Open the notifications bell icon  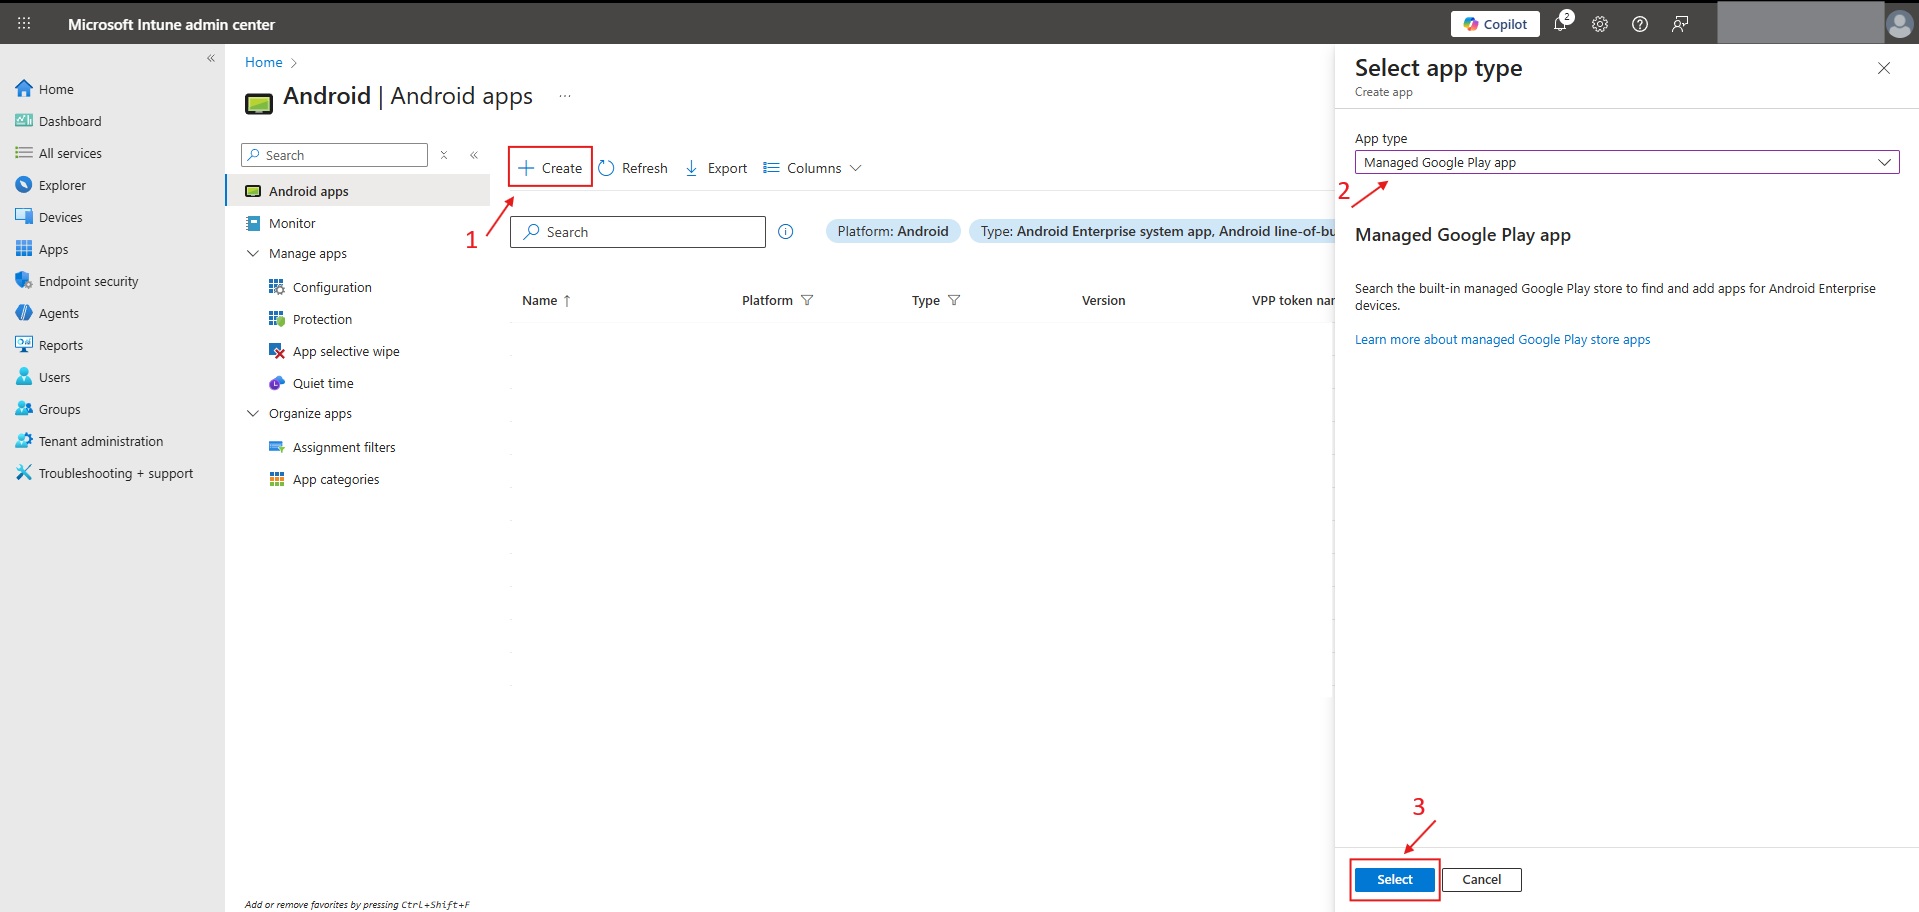tap(1560, 24)
